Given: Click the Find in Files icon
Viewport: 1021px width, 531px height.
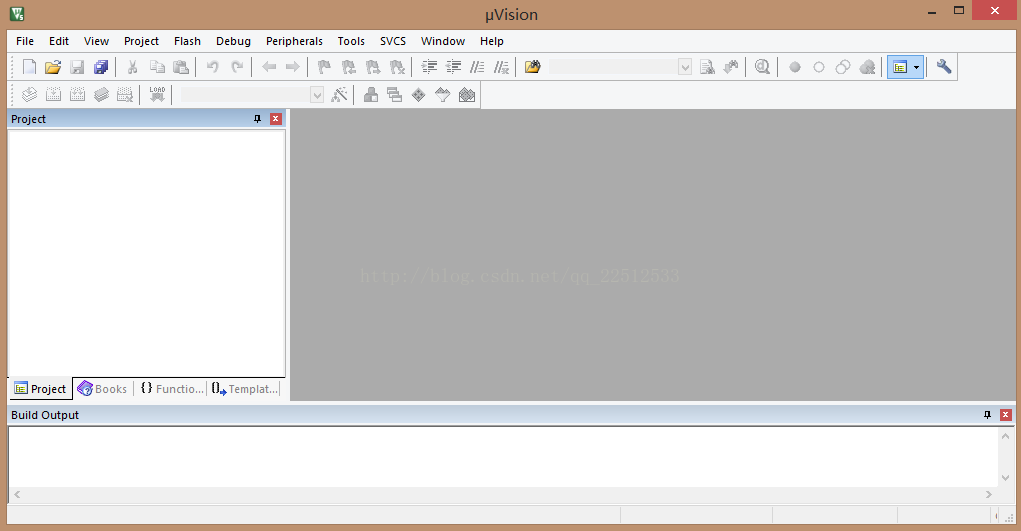Looking at the screenshot, I should click(533, 67).
